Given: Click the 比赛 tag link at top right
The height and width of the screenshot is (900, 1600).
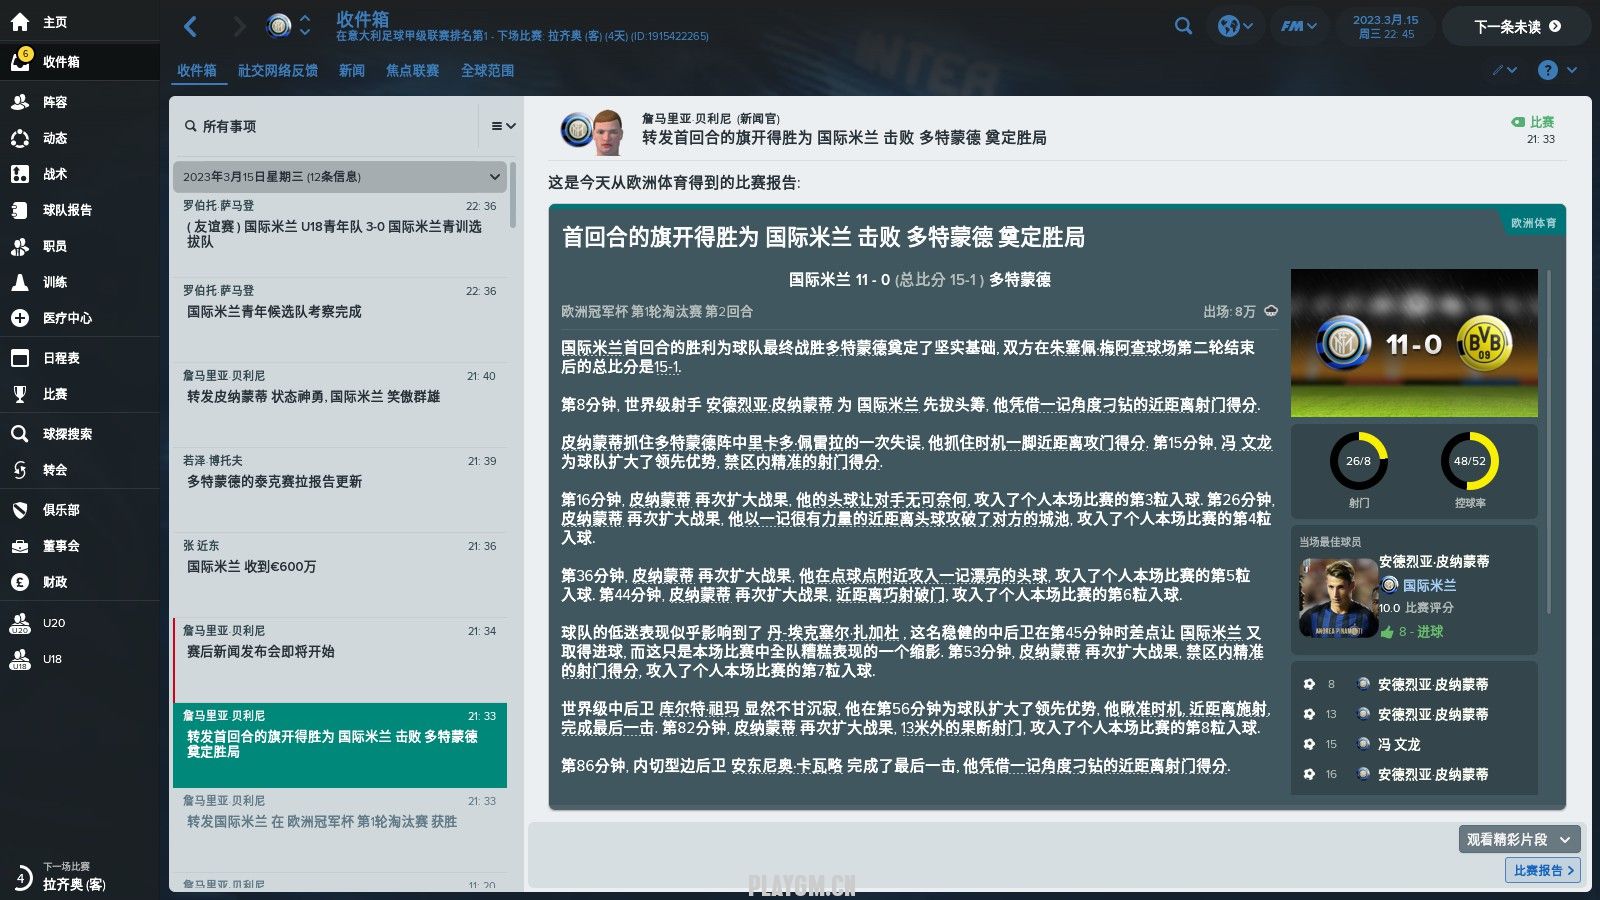Looking at the screenshot, I should [1533, 122].
